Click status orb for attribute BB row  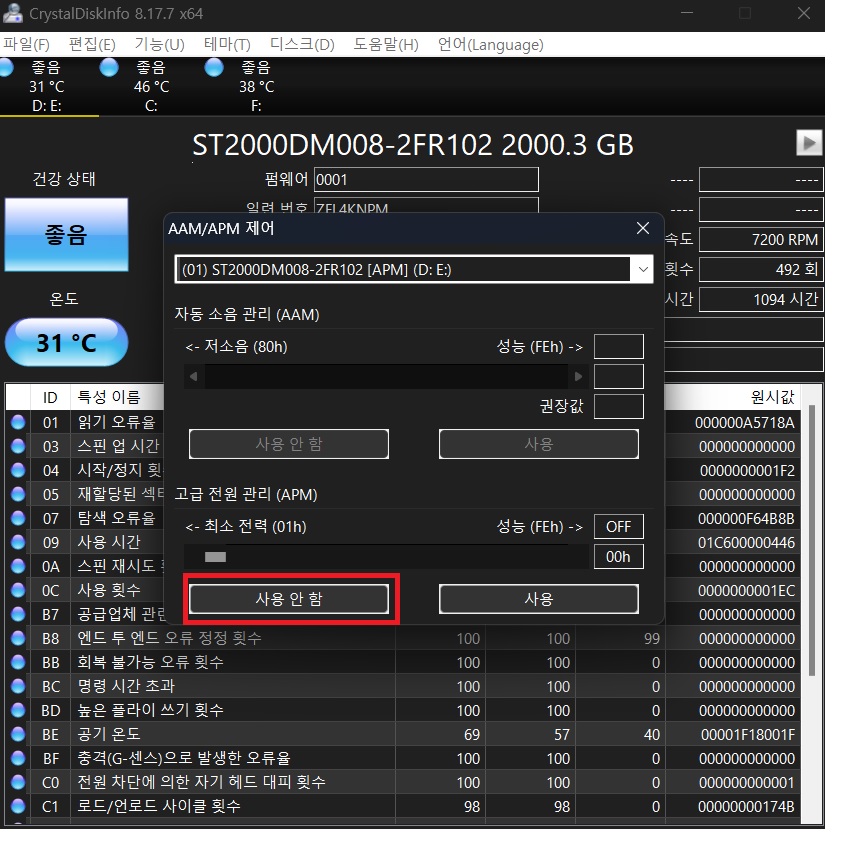[x=18, y=662]
